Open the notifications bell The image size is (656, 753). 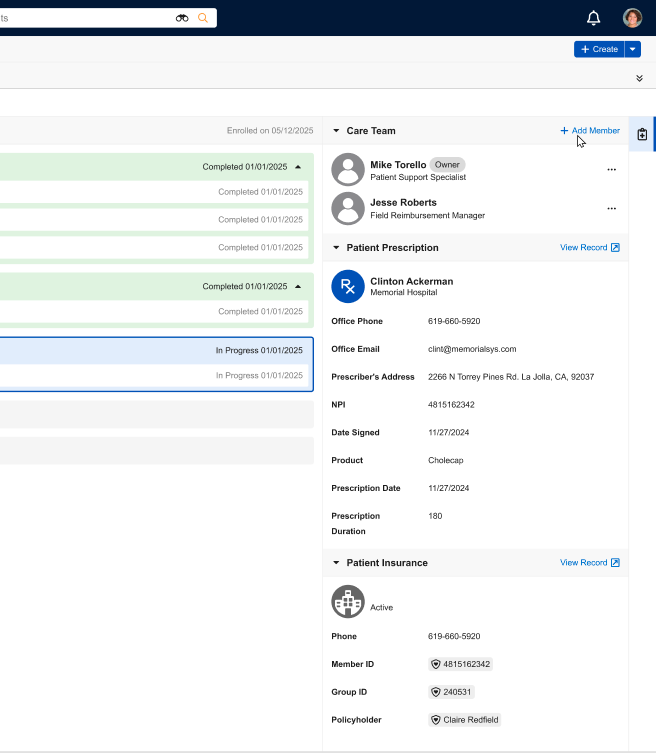[593, 18]
